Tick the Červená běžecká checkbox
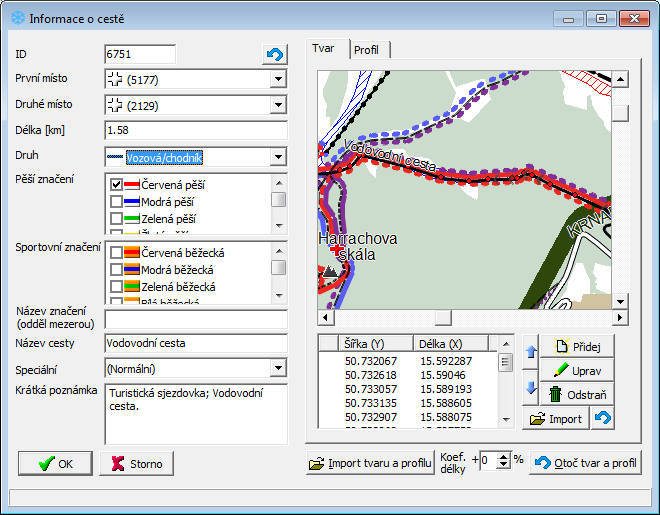This screenshot has width=660, height=515. pos(117,253)
